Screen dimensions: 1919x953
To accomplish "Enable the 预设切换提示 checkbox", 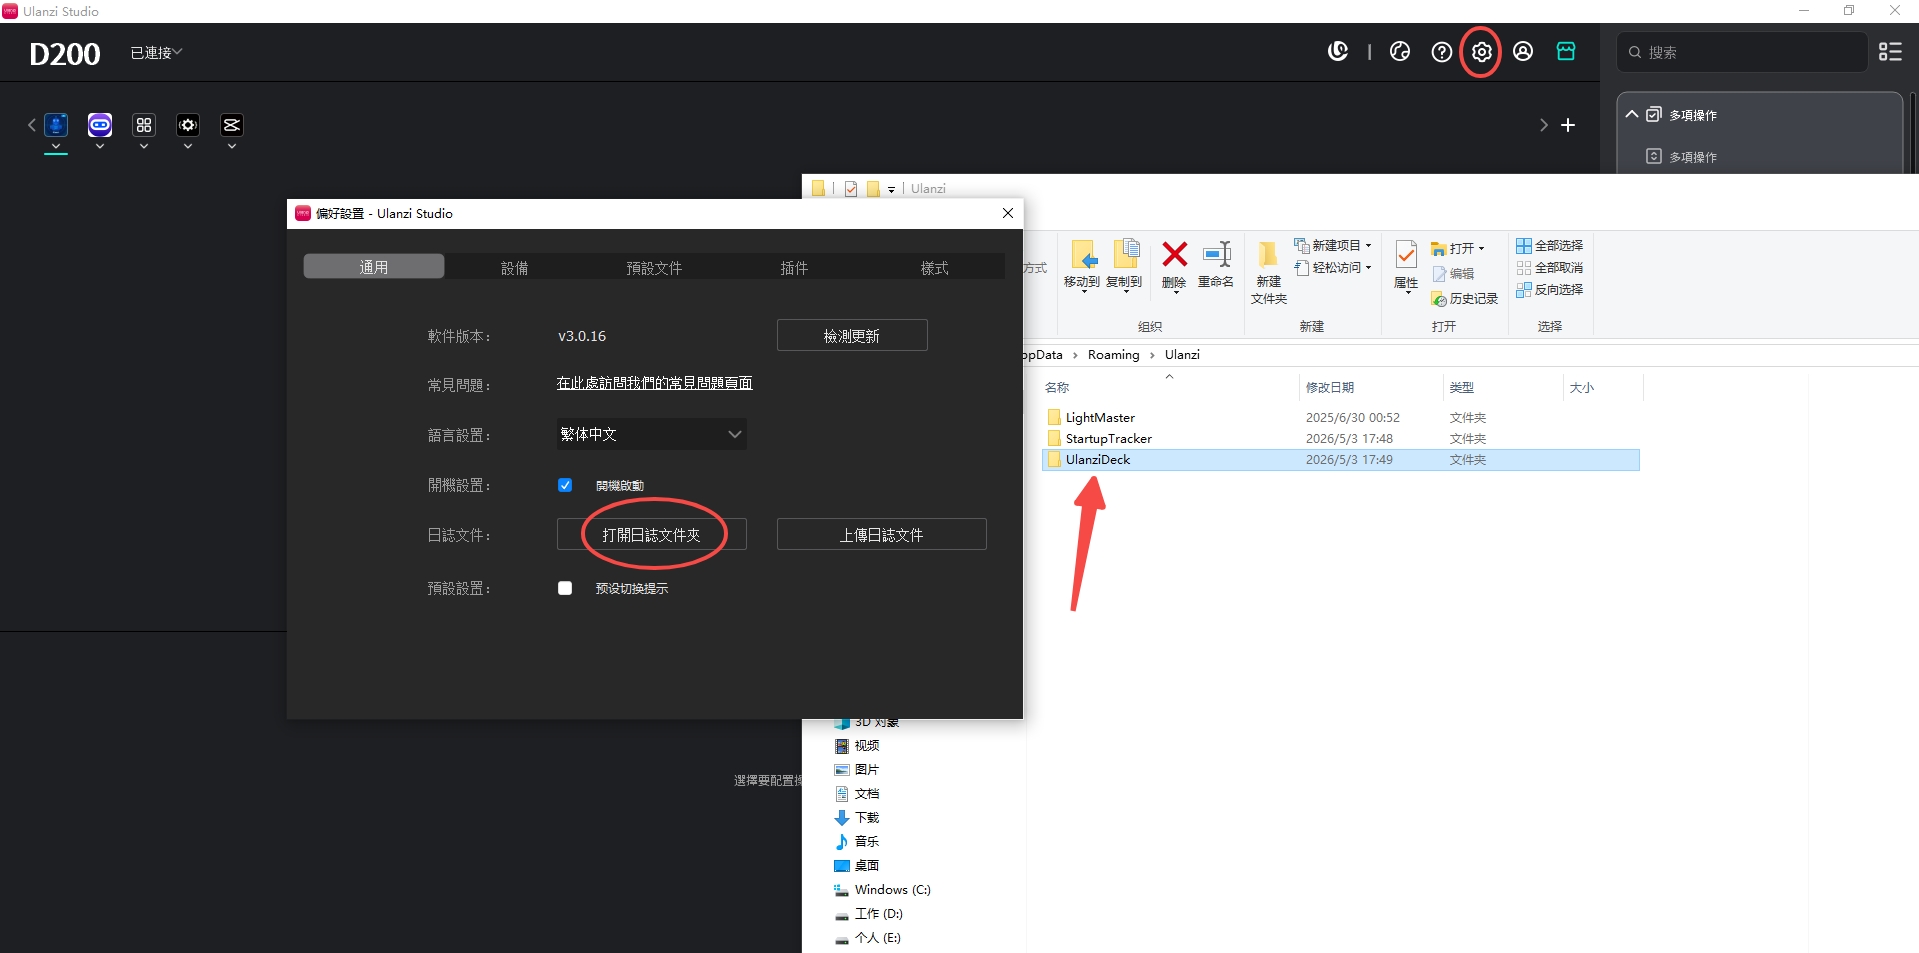I will pyautogui.click(x=565, y=588).
